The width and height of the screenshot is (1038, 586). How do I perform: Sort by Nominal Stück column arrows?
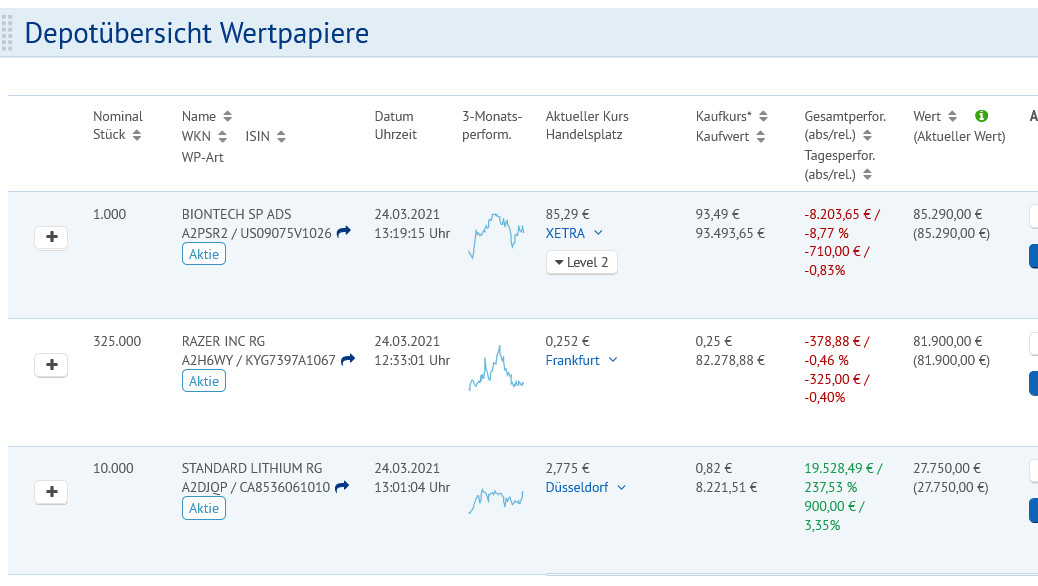(137, 135)
